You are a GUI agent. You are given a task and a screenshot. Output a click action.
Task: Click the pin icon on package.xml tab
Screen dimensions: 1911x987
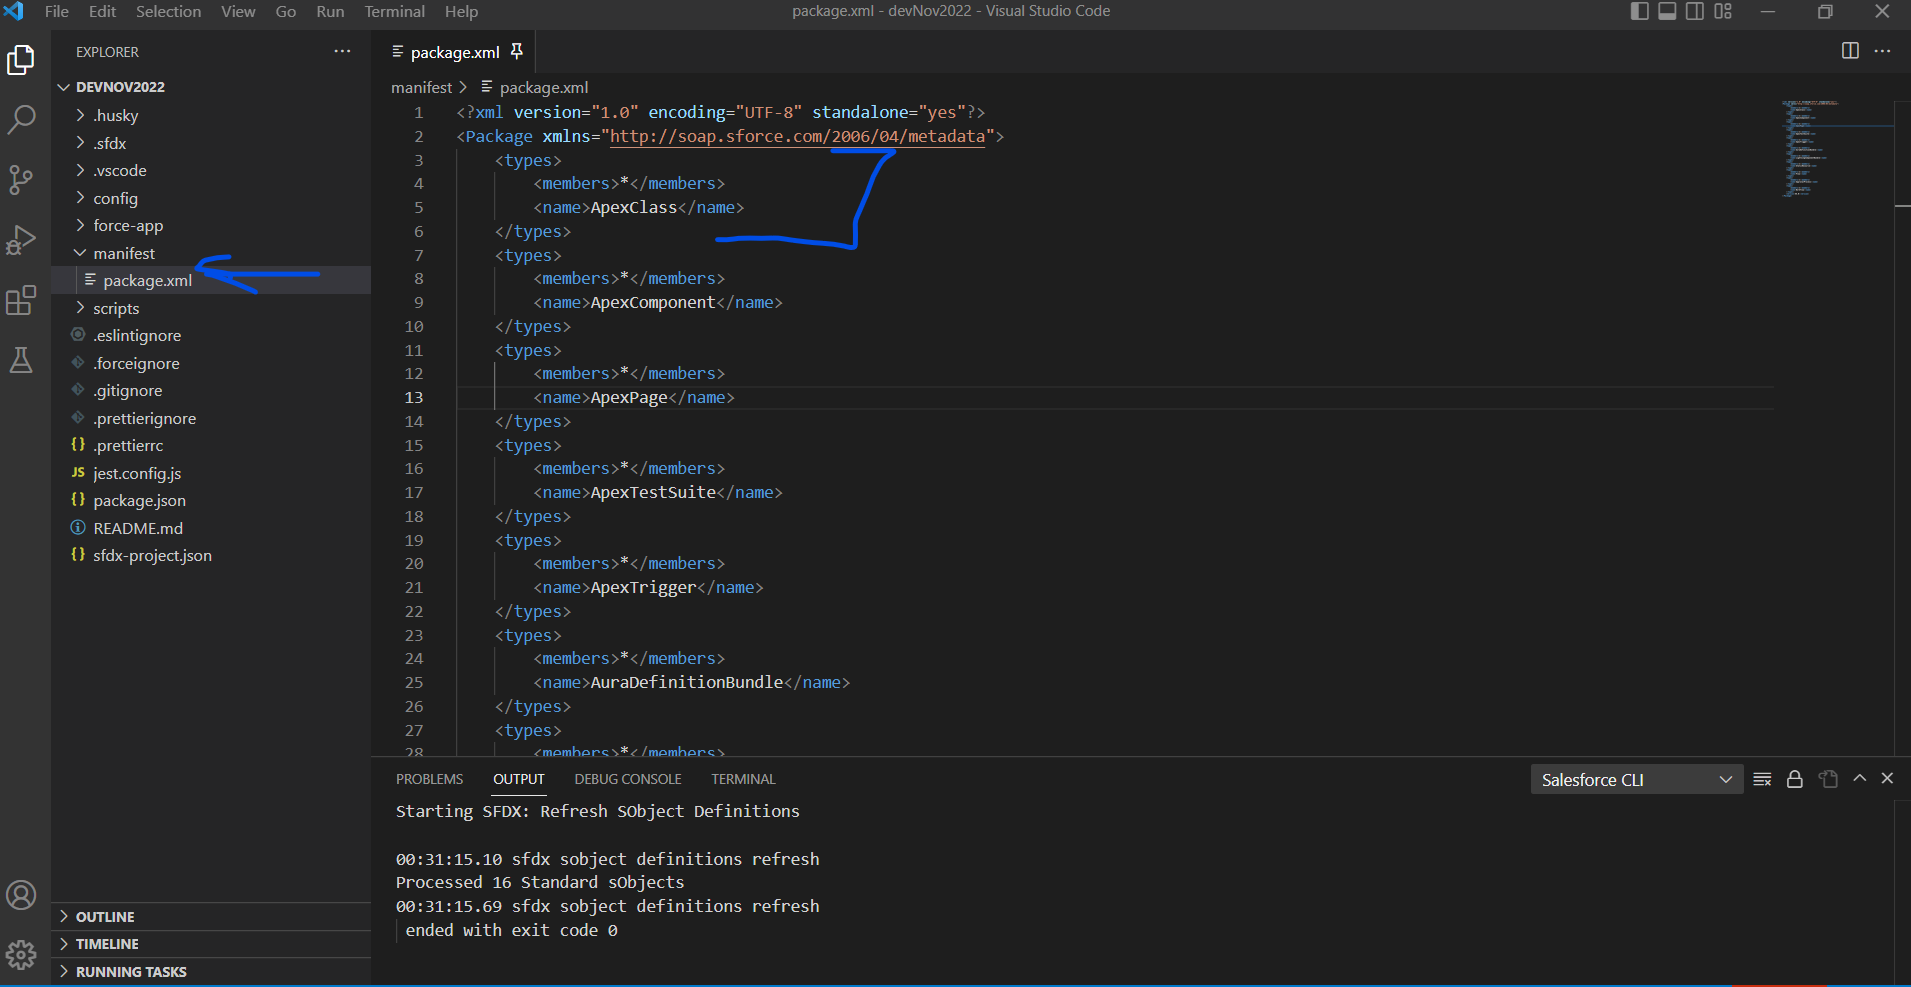tap(517, 51)
